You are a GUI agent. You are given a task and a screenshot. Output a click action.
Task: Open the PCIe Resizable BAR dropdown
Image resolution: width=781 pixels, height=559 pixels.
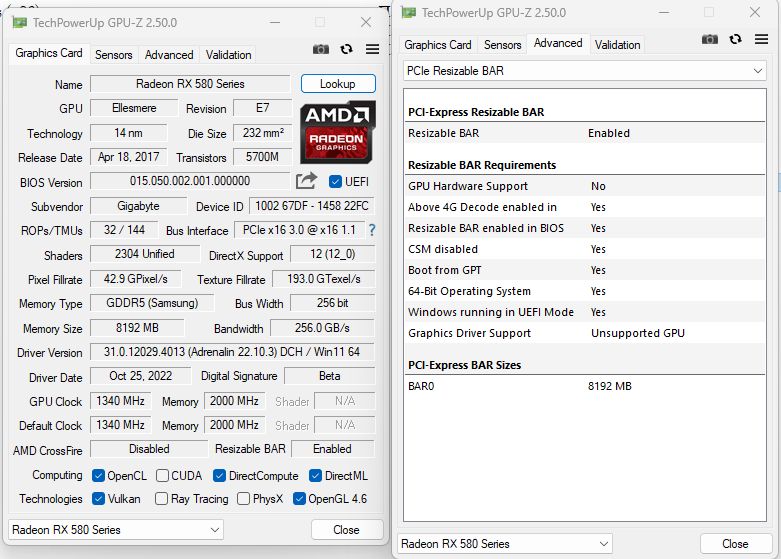coord(585,71)
